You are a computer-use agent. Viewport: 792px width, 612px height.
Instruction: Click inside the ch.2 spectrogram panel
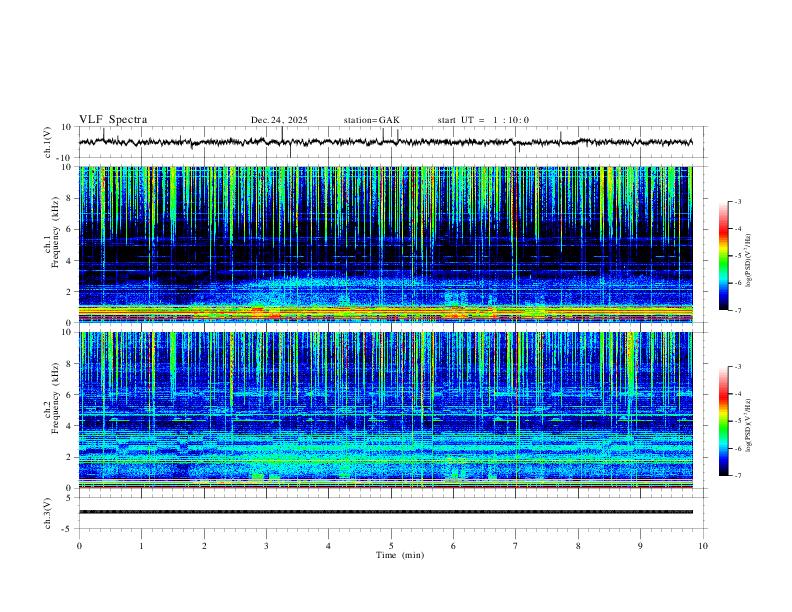tap(386, 410)
